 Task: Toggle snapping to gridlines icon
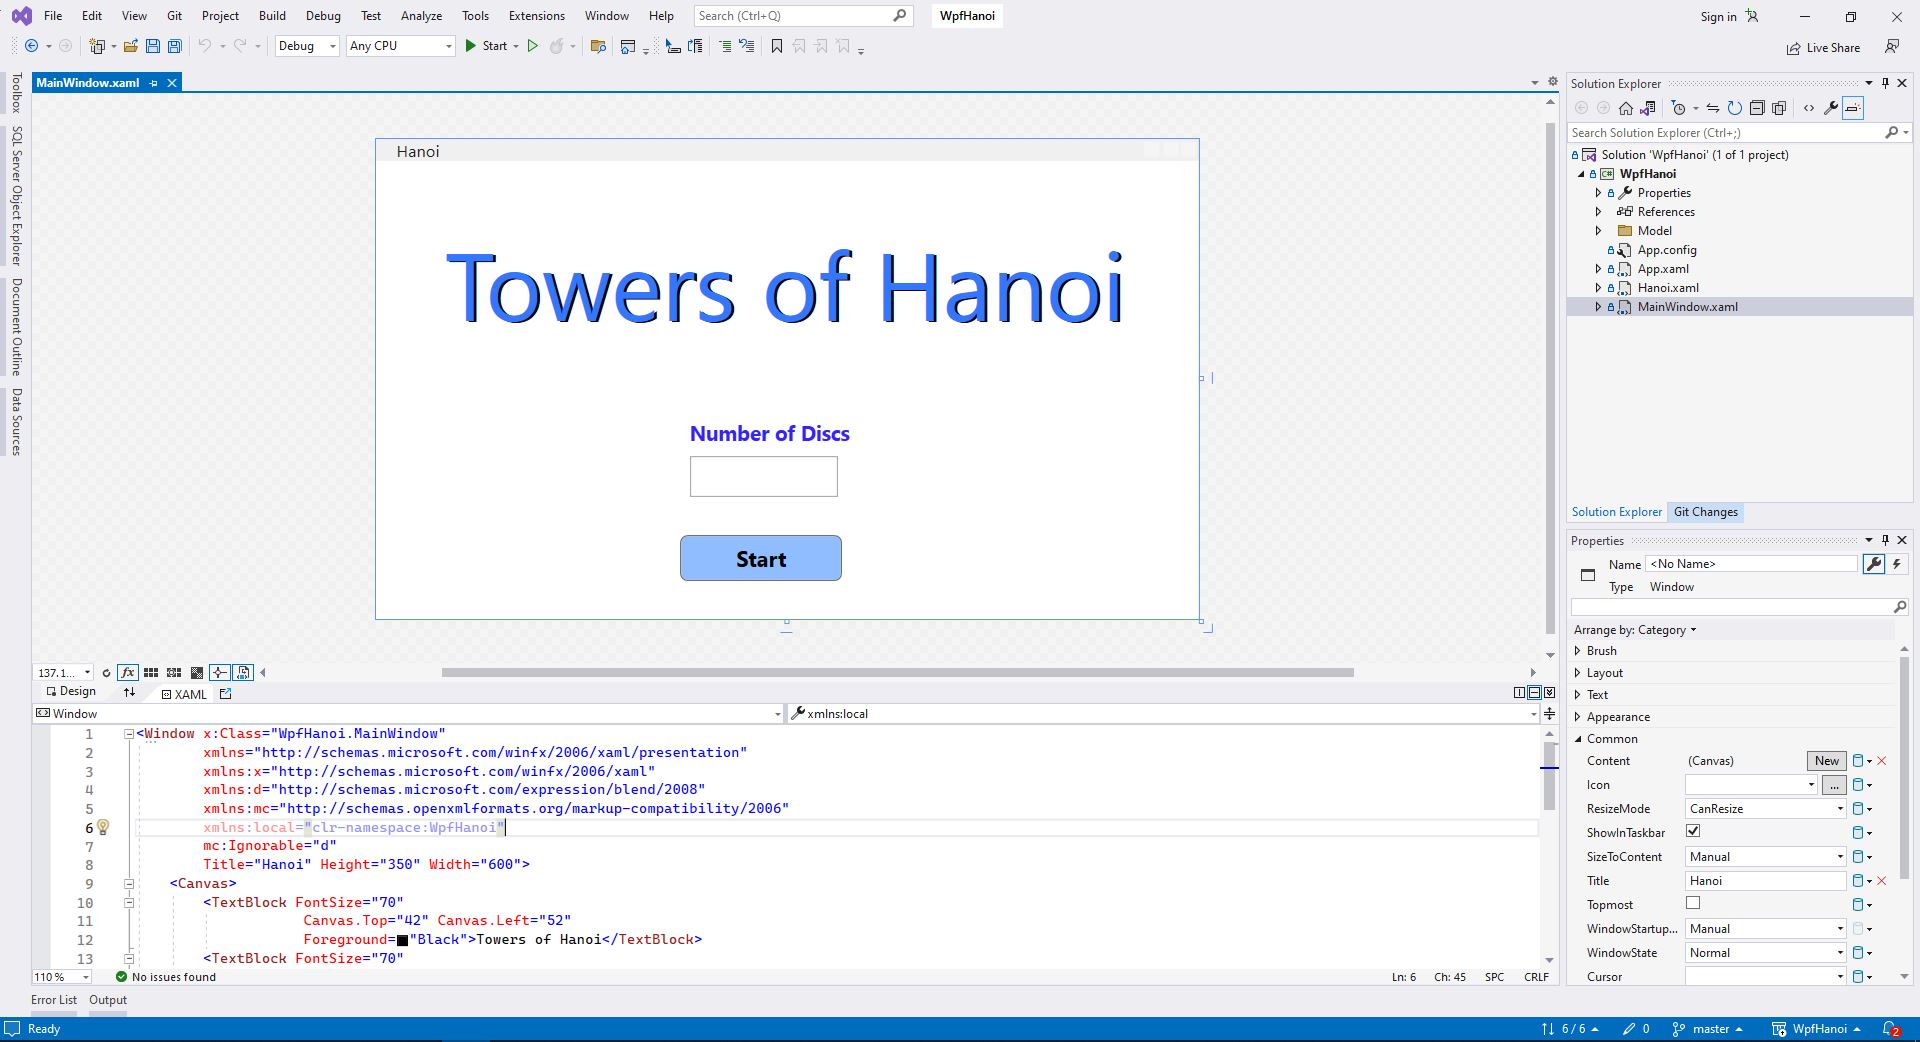pos(174,672)
